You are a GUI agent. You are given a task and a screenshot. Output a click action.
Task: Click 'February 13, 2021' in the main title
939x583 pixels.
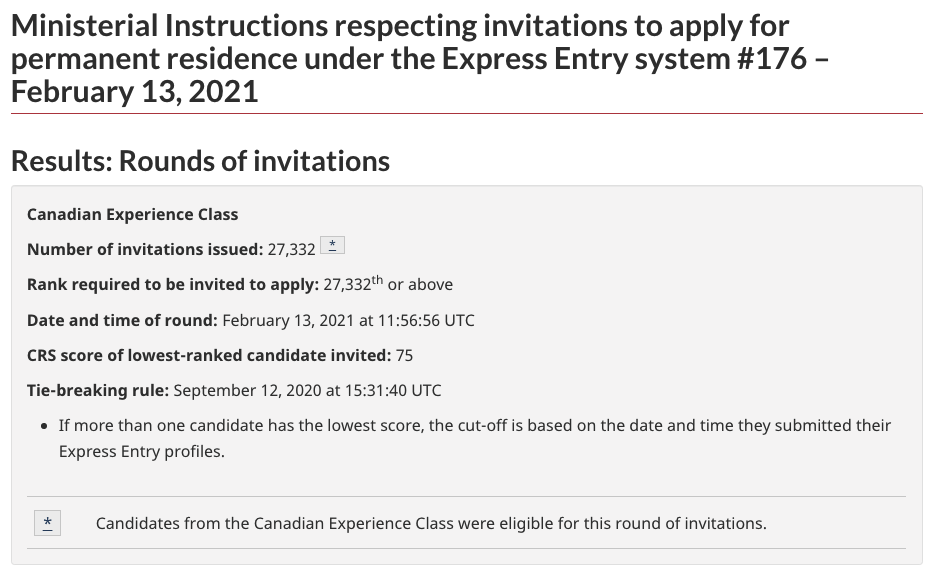134,92
